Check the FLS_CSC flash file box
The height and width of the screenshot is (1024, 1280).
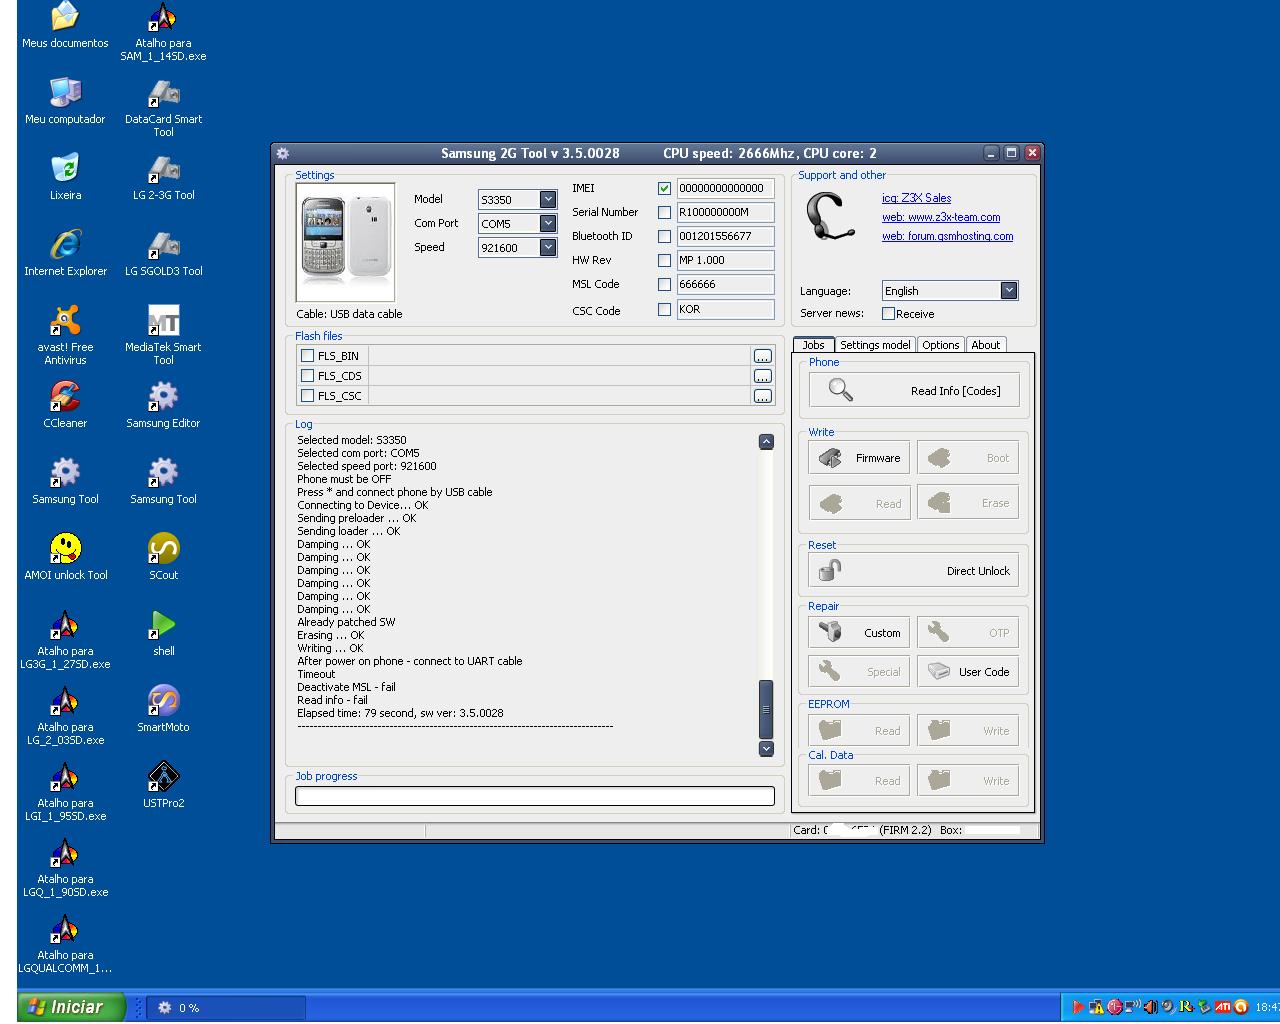308,395
